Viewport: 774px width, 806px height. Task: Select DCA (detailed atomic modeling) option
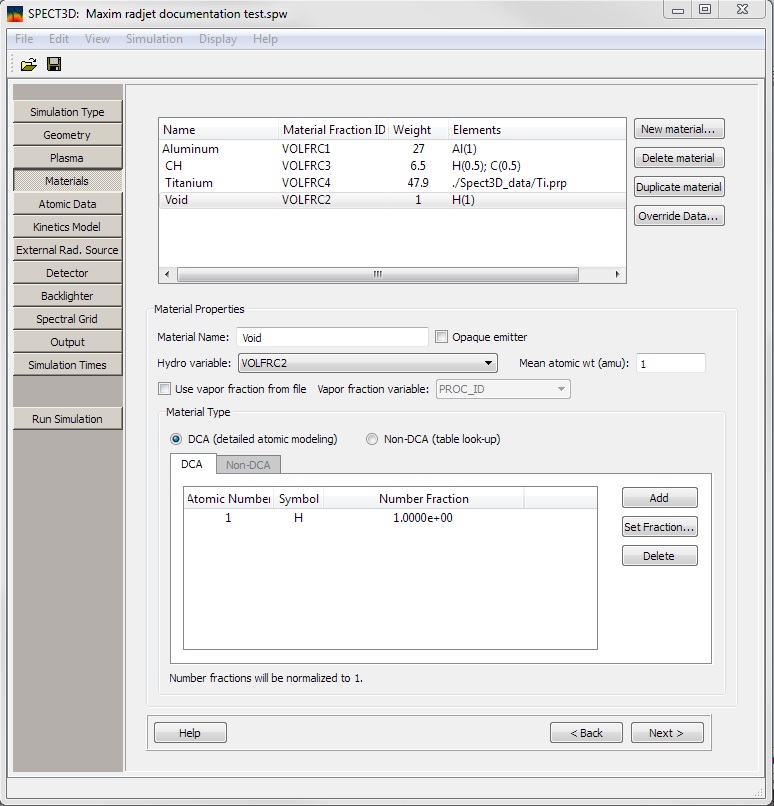point(177,439)
